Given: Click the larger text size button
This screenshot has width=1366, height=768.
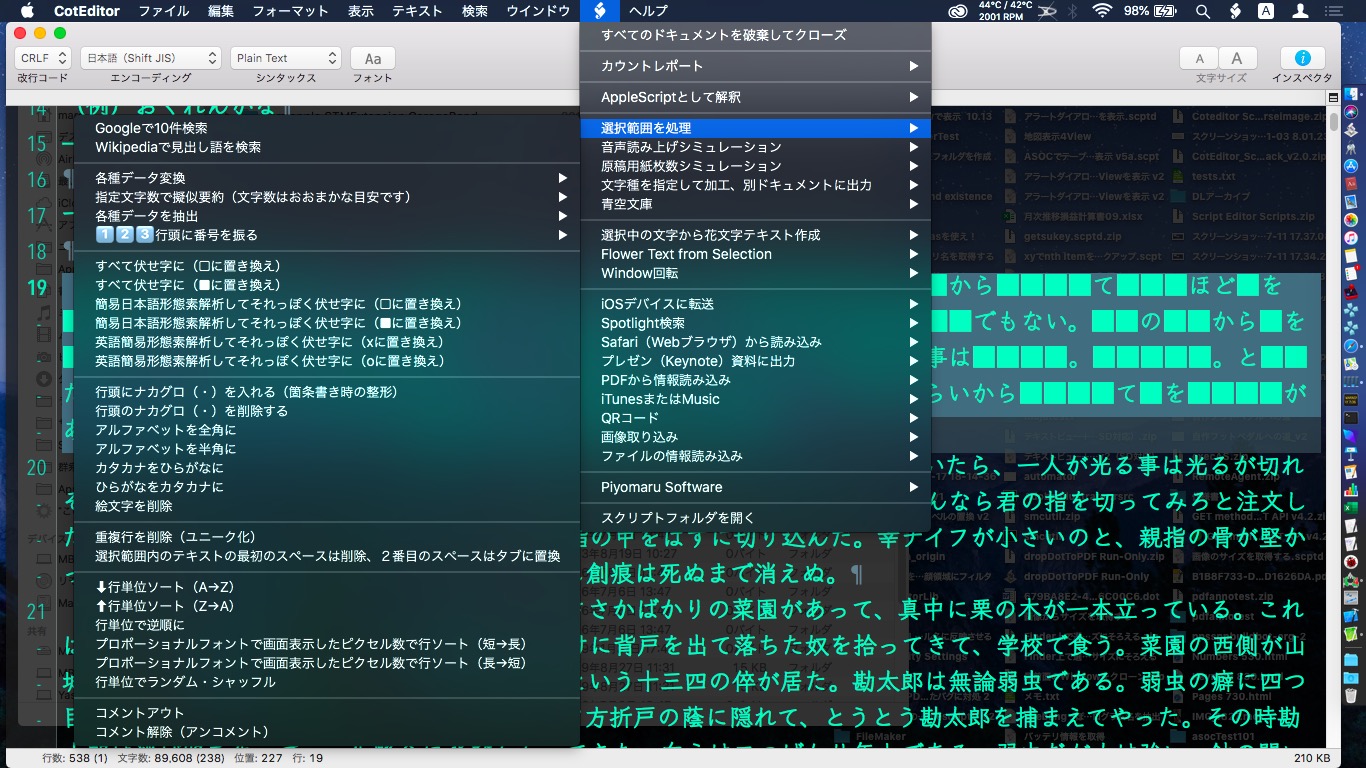Looking at the screenshot, I should point(1237,58).
